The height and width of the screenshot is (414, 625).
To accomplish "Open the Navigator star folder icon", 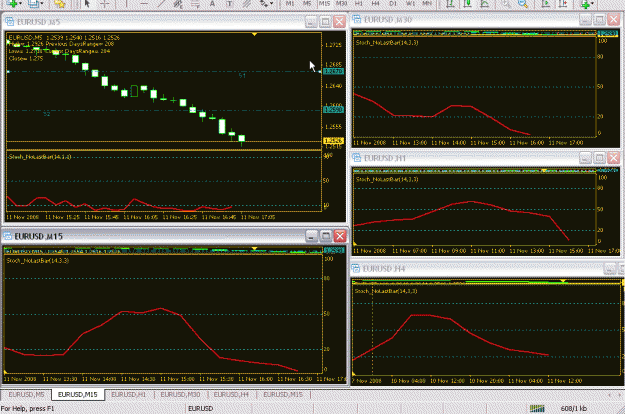I will click(60, 4).
